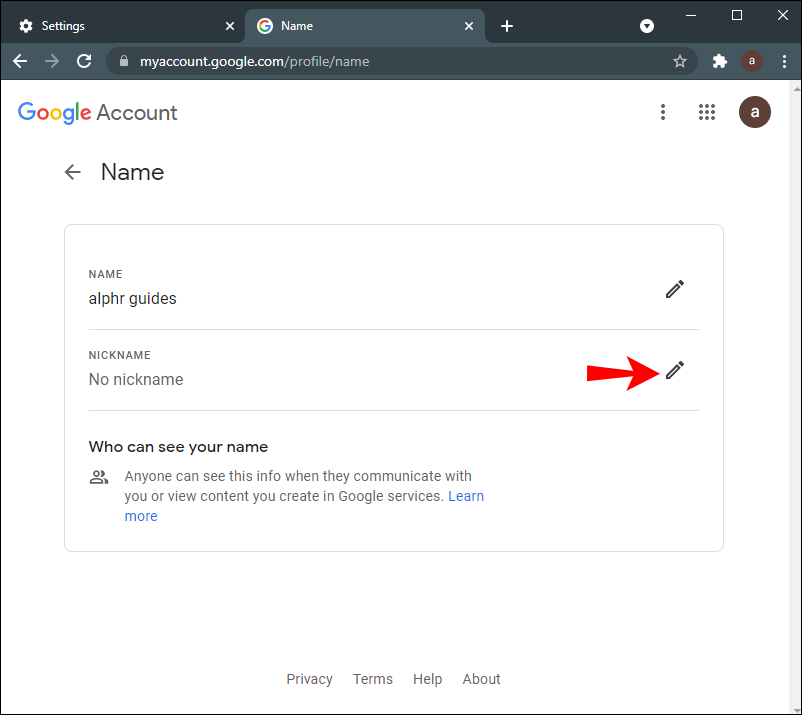This screenshot has width=802, height=715.
Task: Open the three-dot account options menu
Action: click(x=662, y=112)
